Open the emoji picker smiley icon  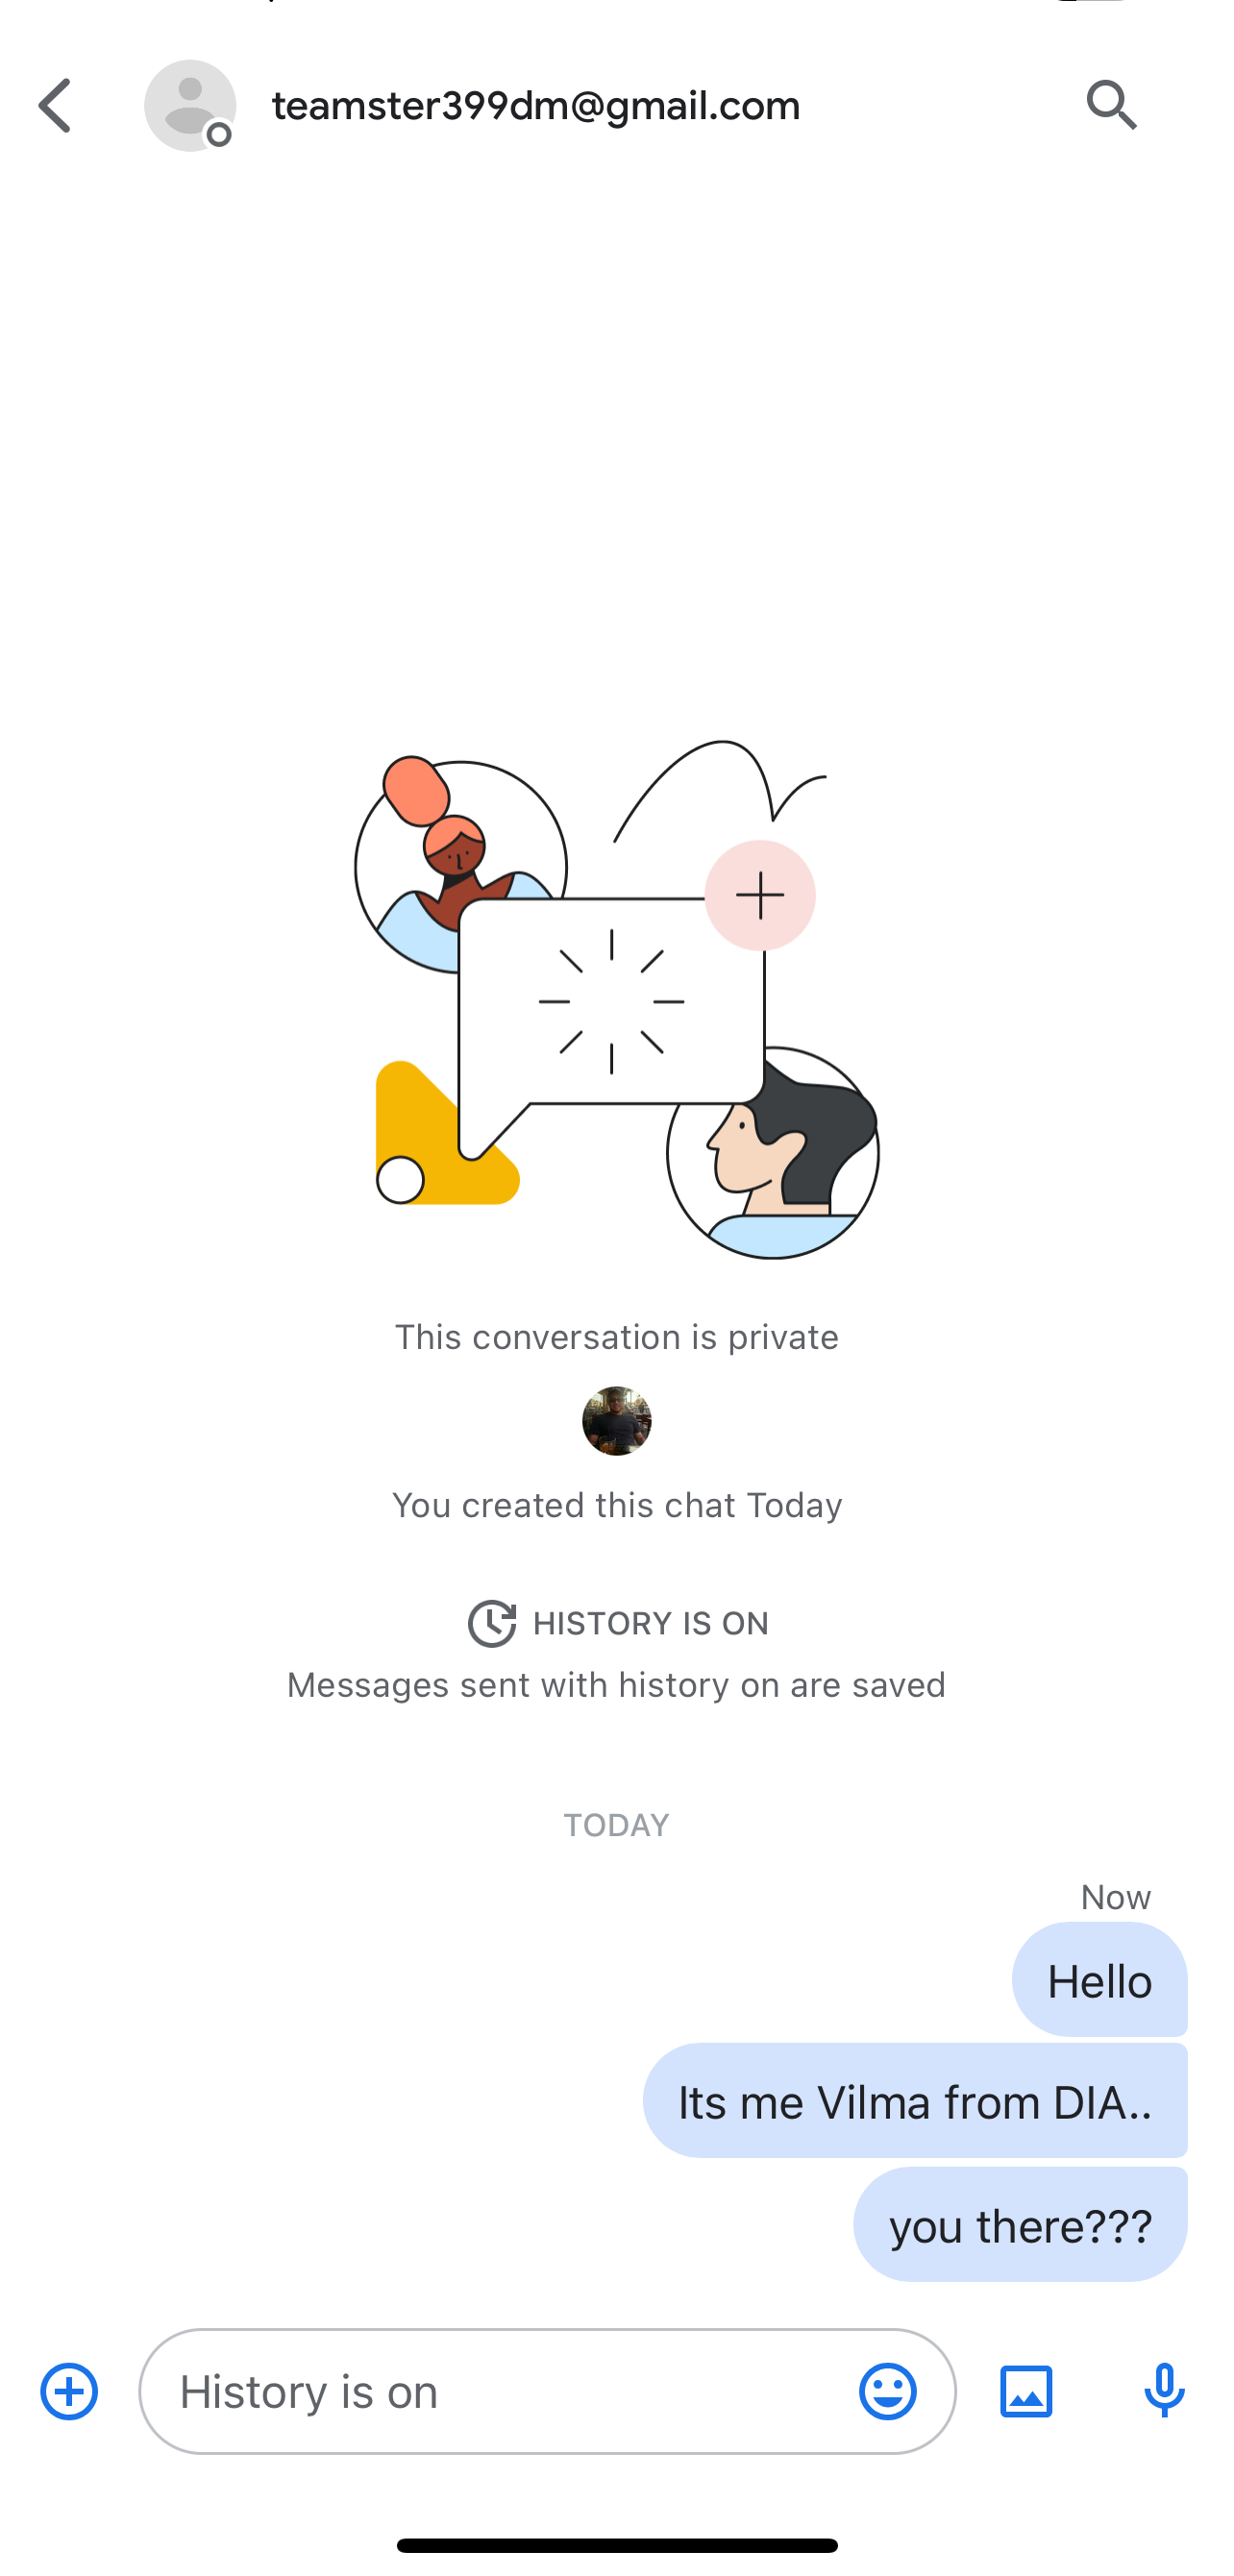click(x=887, y=2391)
